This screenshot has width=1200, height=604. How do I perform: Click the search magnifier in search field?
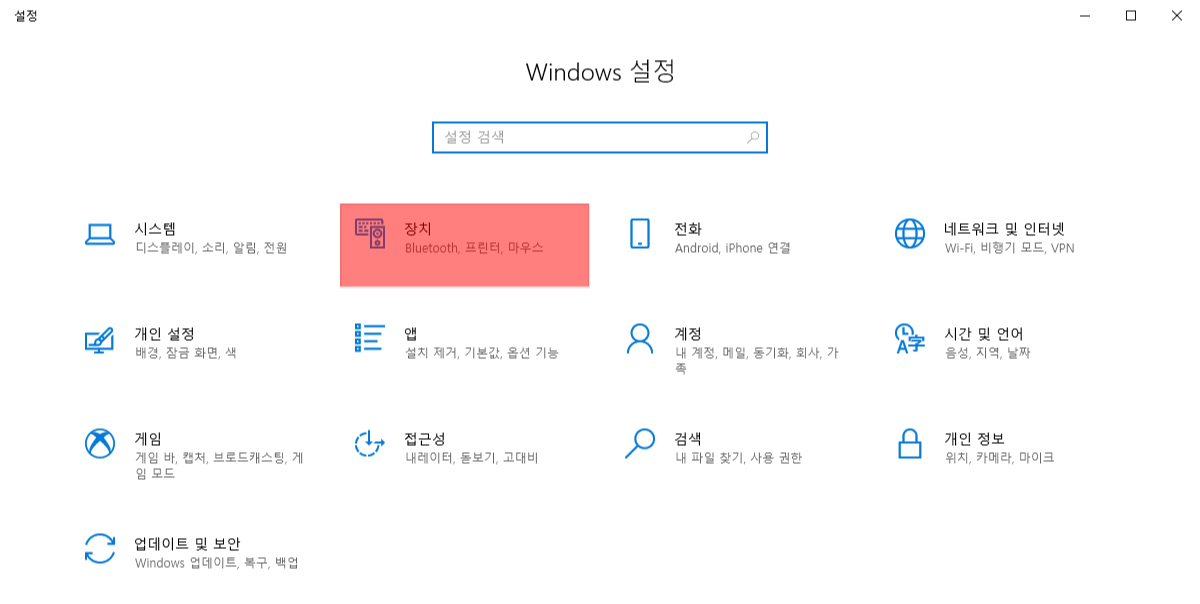point(755,137)
